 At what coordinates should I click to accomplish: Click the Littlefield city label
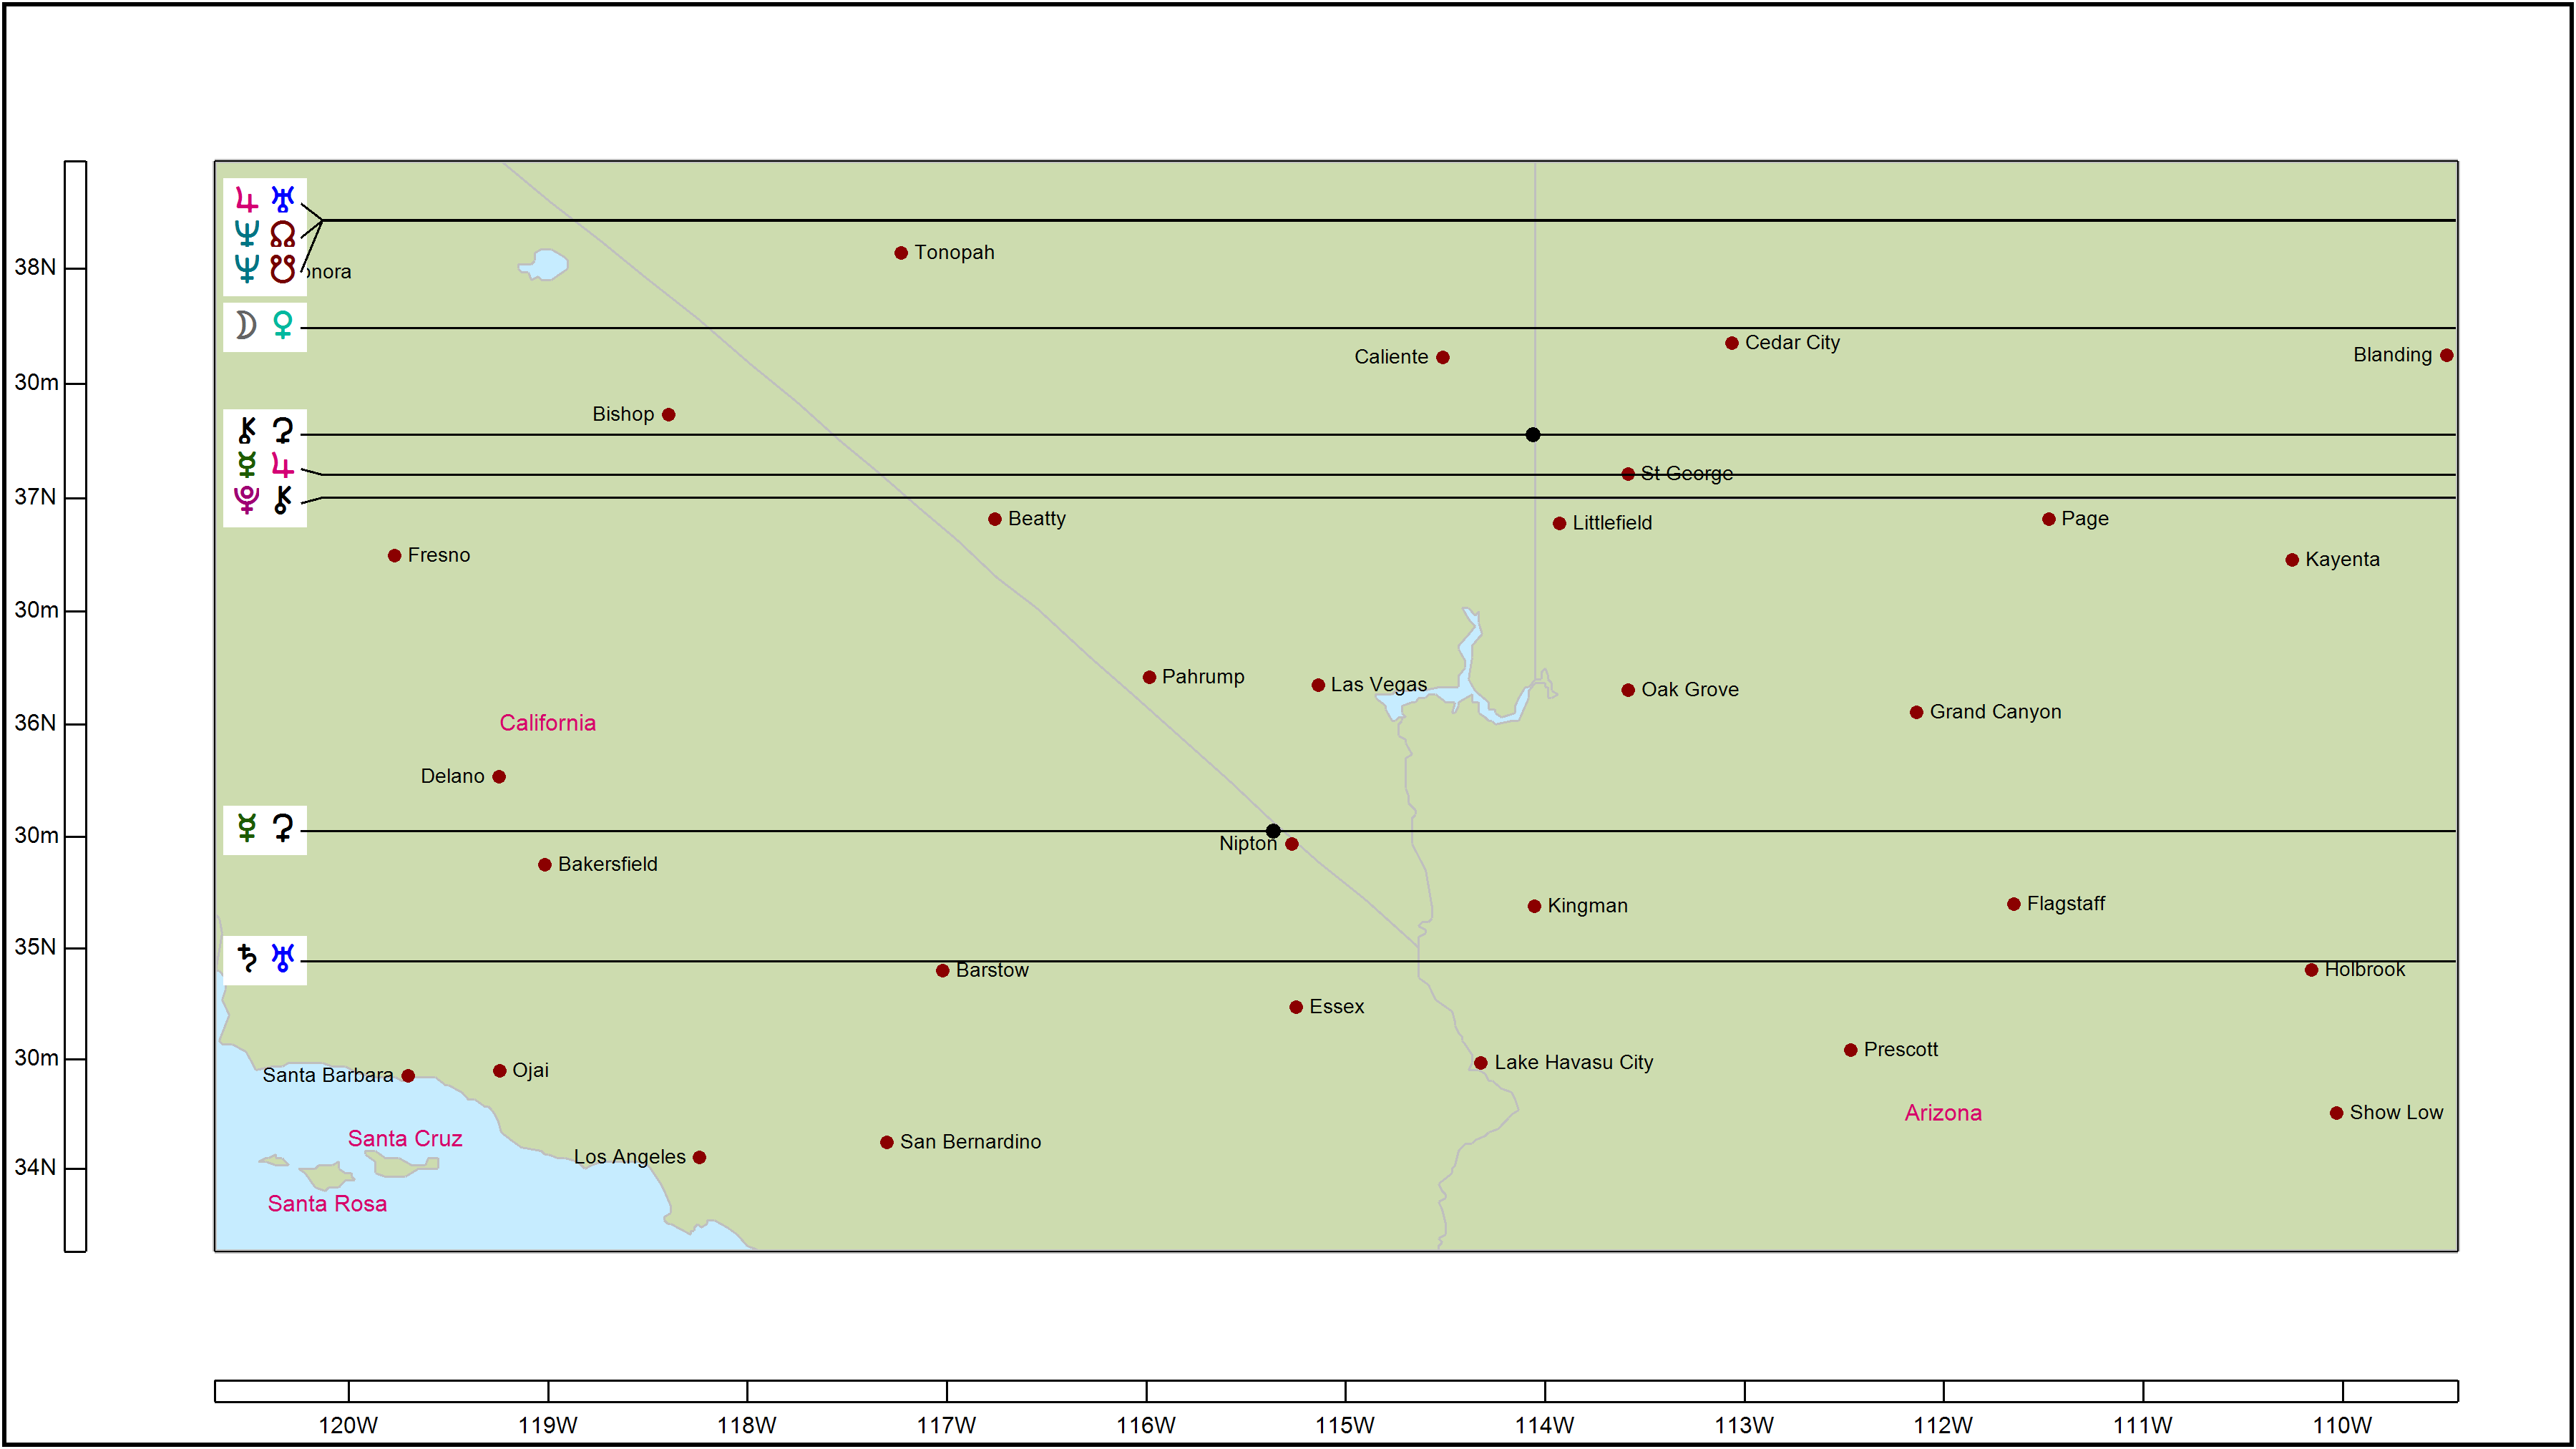pyautogui.click(x=1612, y=523)
